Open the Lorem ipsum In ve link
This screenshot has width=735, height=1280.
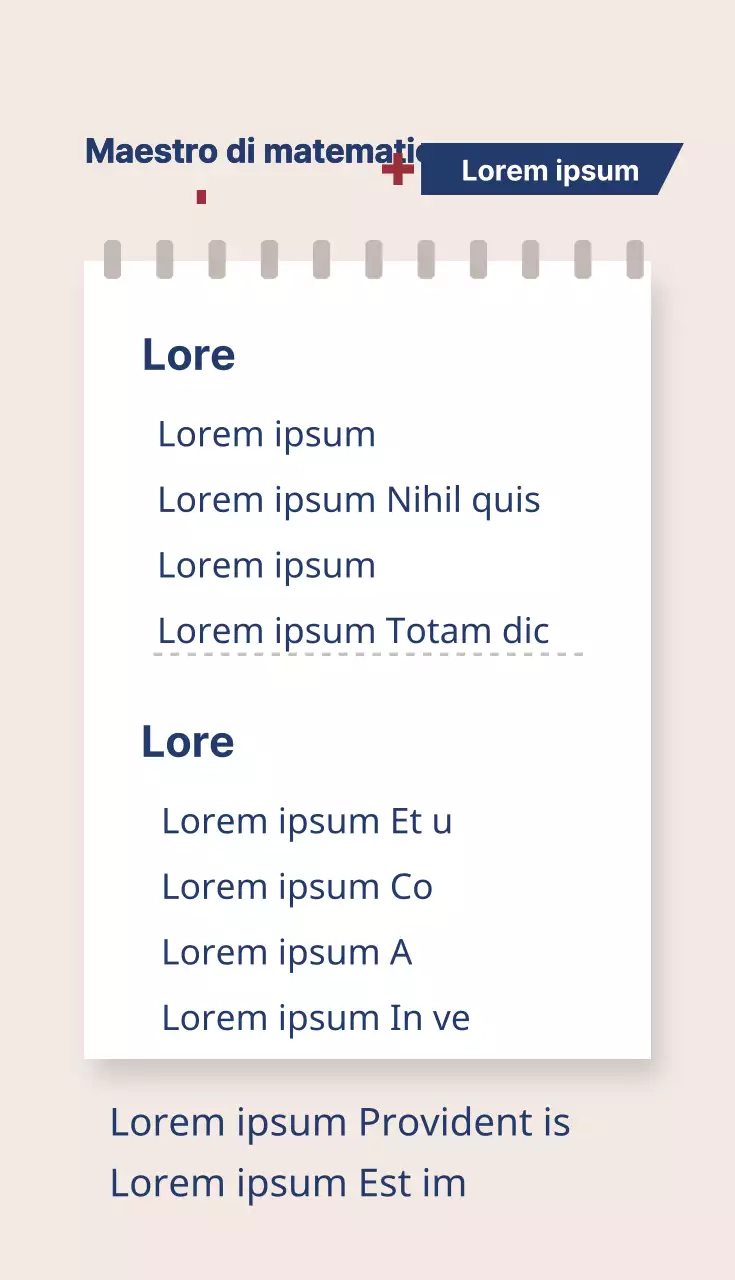coord(316,1018)
